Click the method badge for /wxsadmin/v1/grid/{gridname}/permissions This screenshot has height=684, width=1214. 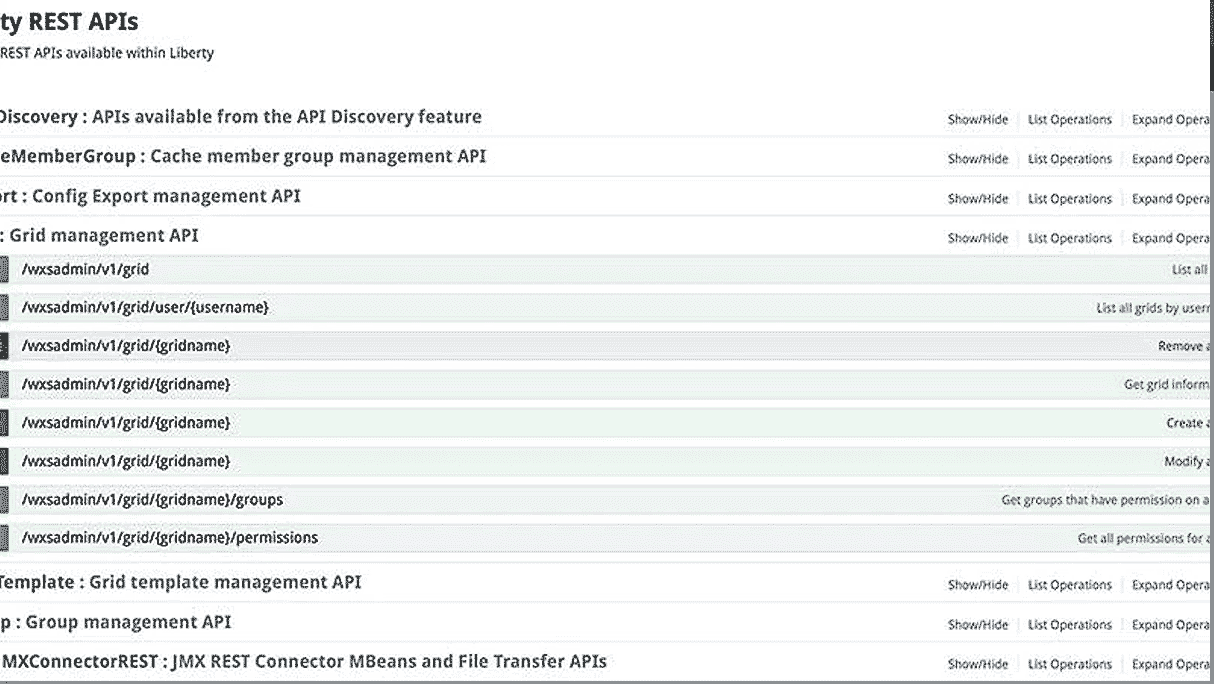coord(6,537)
